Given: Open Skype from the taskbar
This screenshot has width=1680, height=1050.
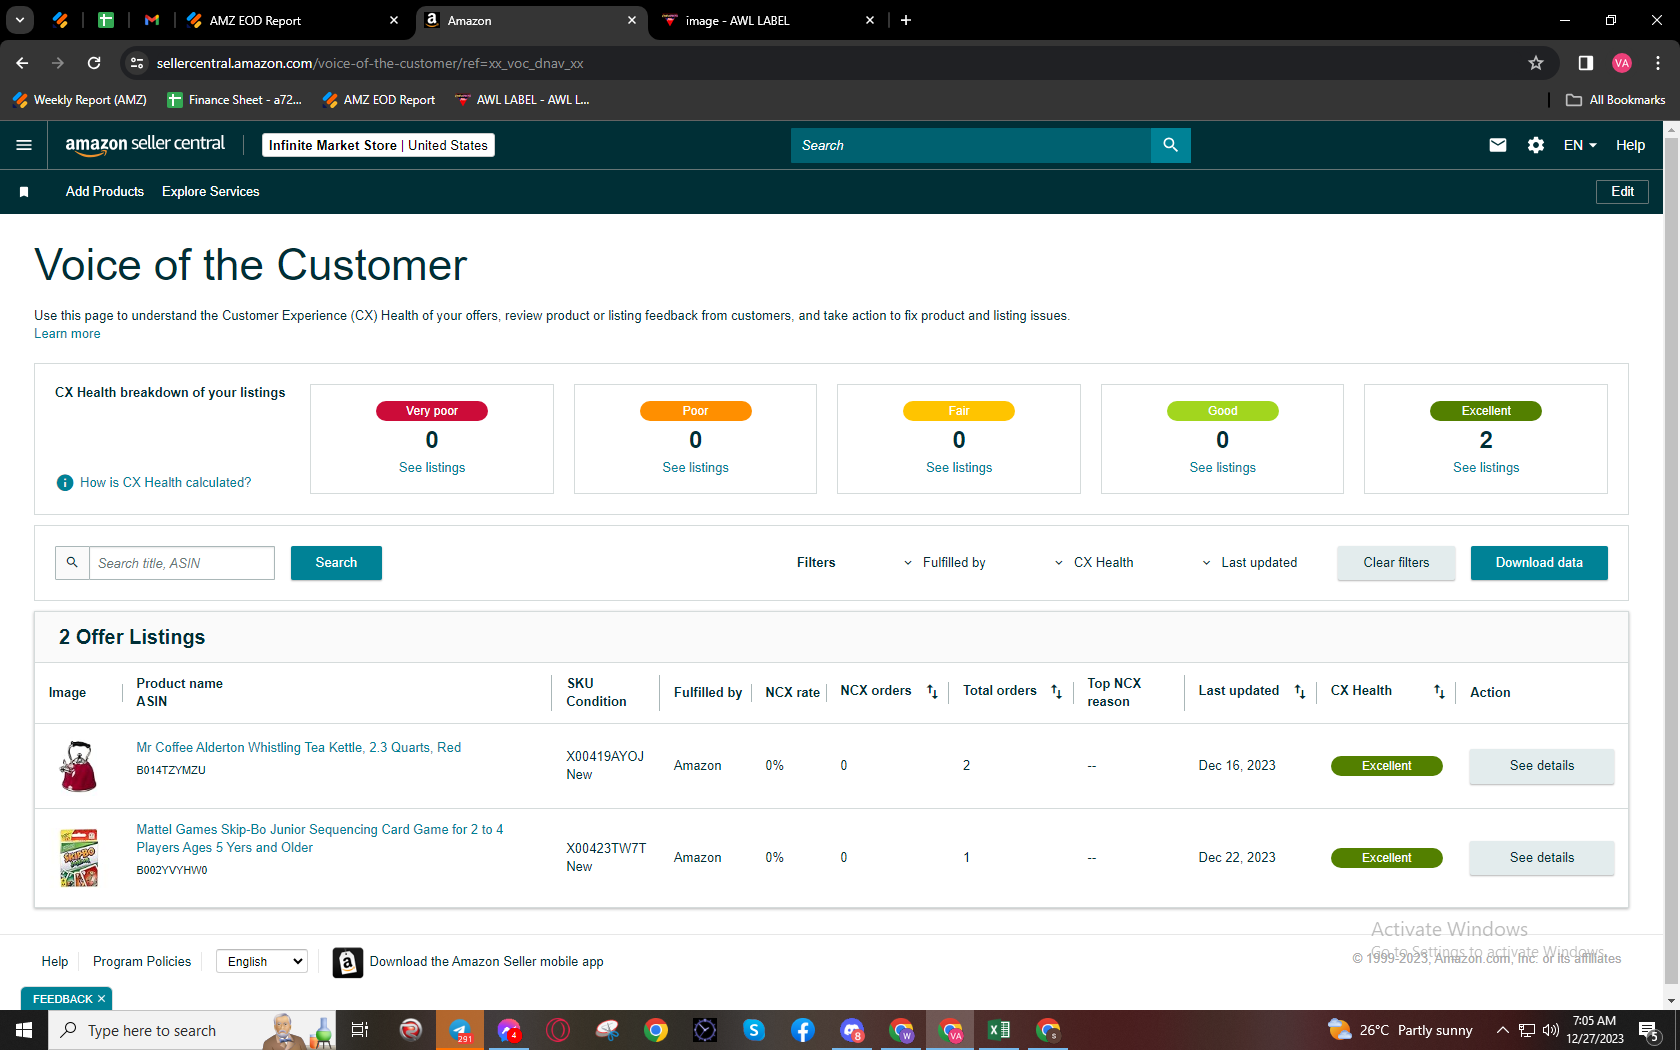Looking at the screenshot, I should 754,1030.
